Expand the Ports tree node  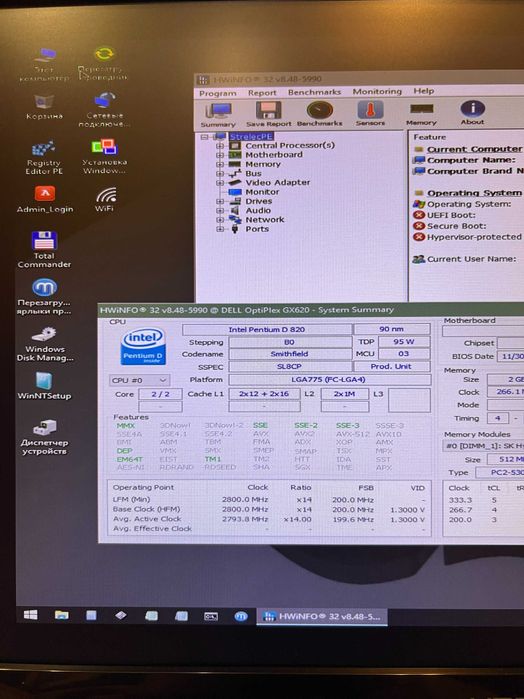point(220,230)
